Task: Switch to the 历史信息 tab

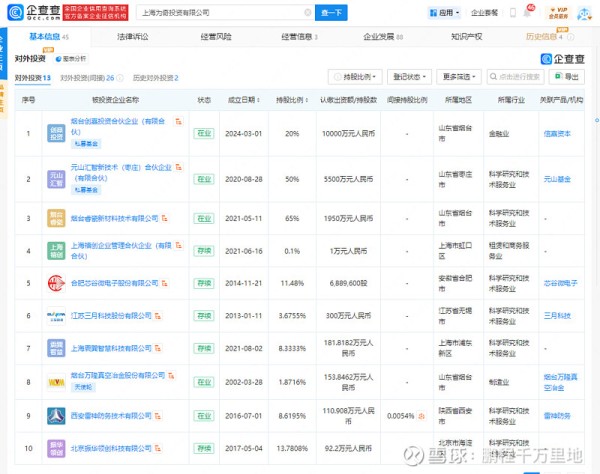Action: pos(544,37)
